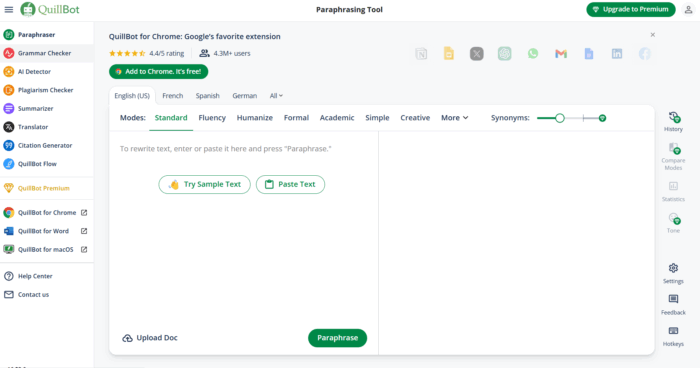Screen dimensions: 700x368
Task: Open QuillBot for macOS link
Action: tap(47, 249)
